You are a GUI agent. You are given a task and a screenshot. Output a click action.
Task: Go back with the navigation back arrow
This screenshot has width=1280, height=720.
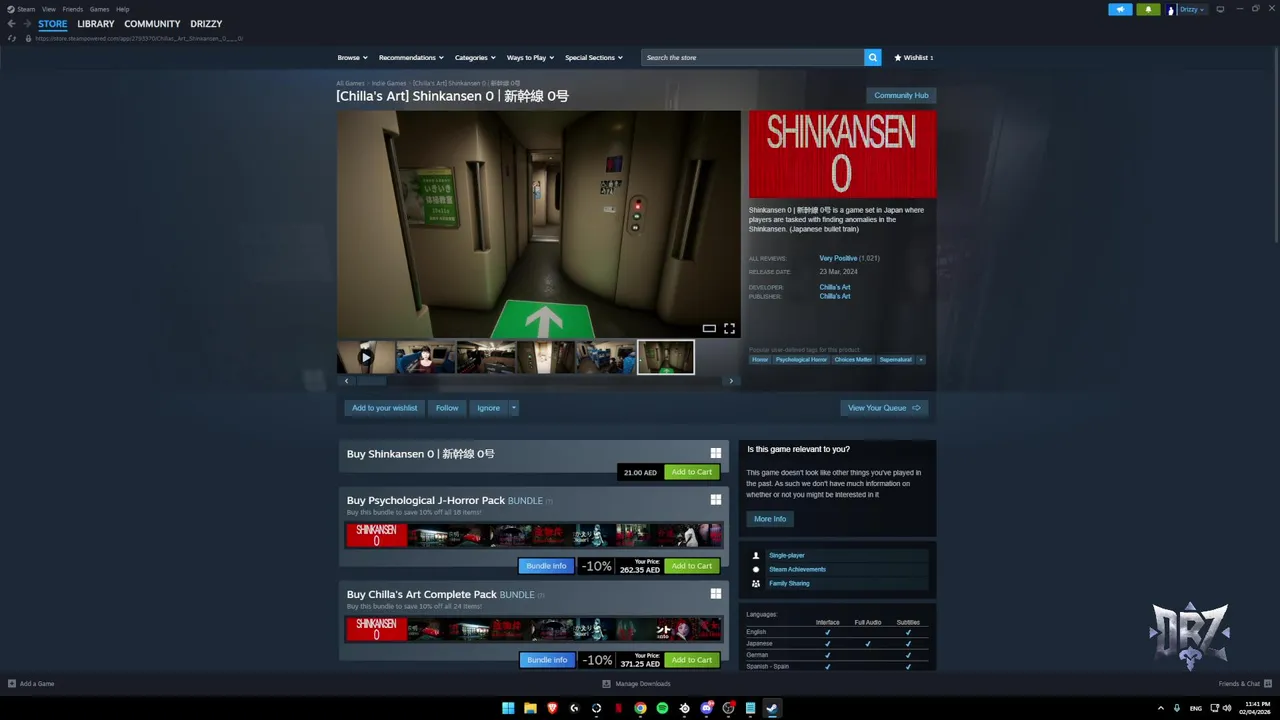tap(11, 24)
